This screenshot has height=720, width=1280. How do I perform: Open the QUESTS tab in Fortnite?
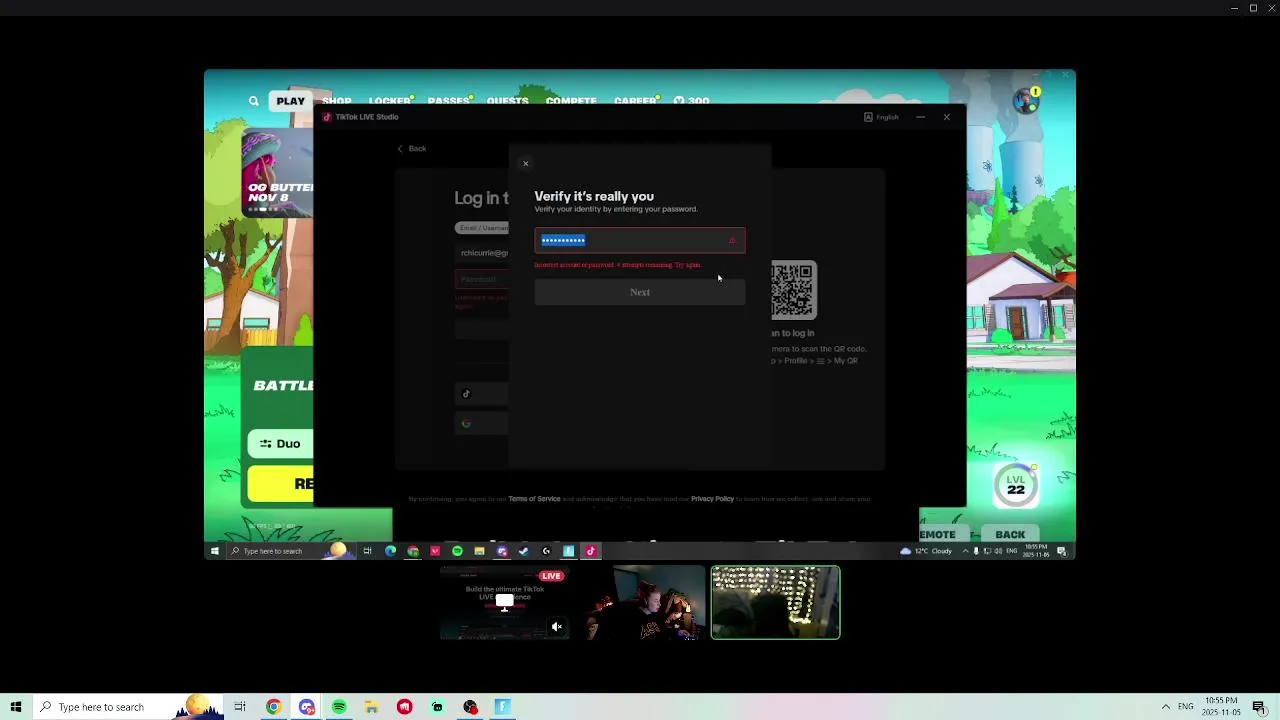point(507,101)
